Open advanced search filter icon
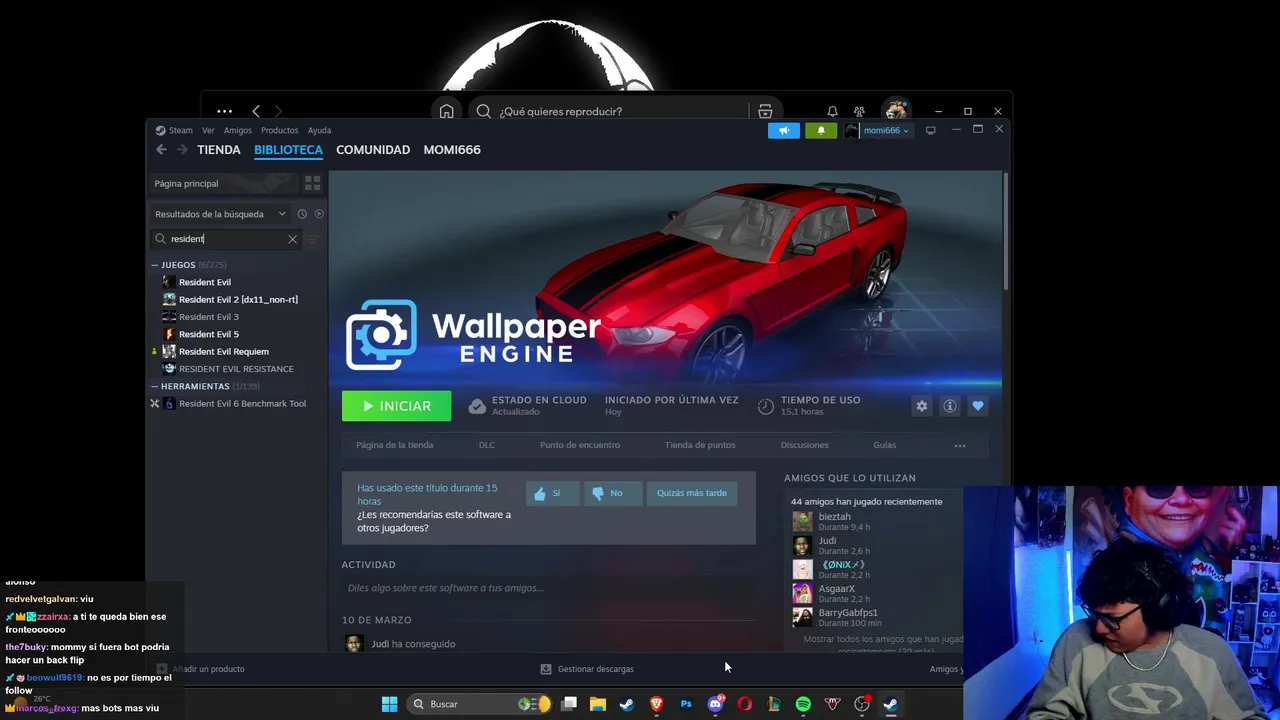 [312, 239]
